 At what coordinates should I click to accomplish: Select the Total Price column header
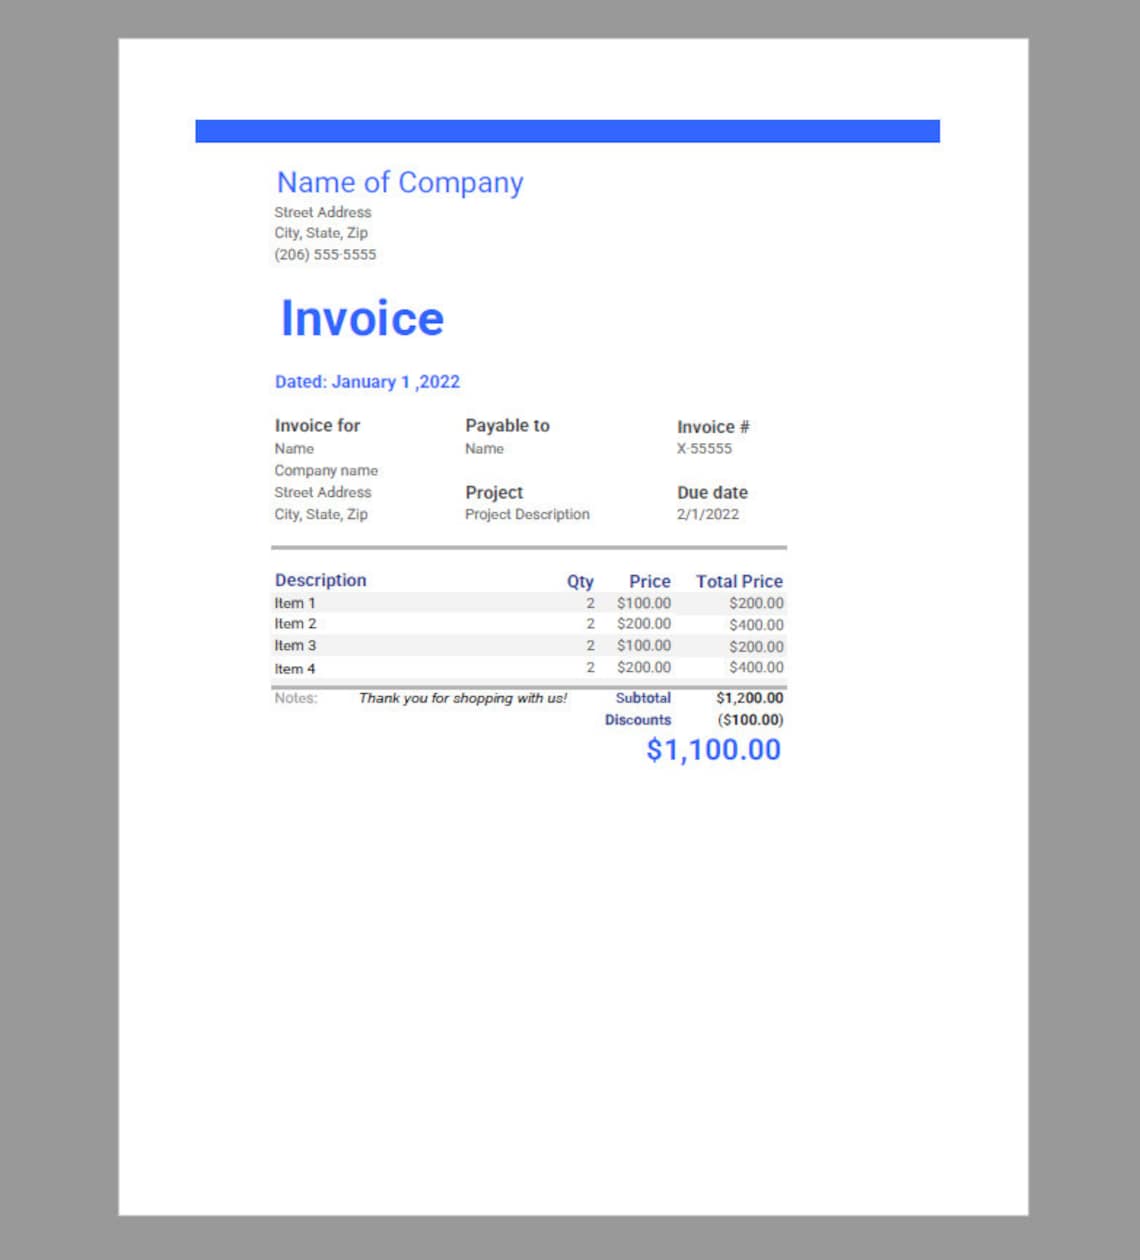[x=739, y=581]
